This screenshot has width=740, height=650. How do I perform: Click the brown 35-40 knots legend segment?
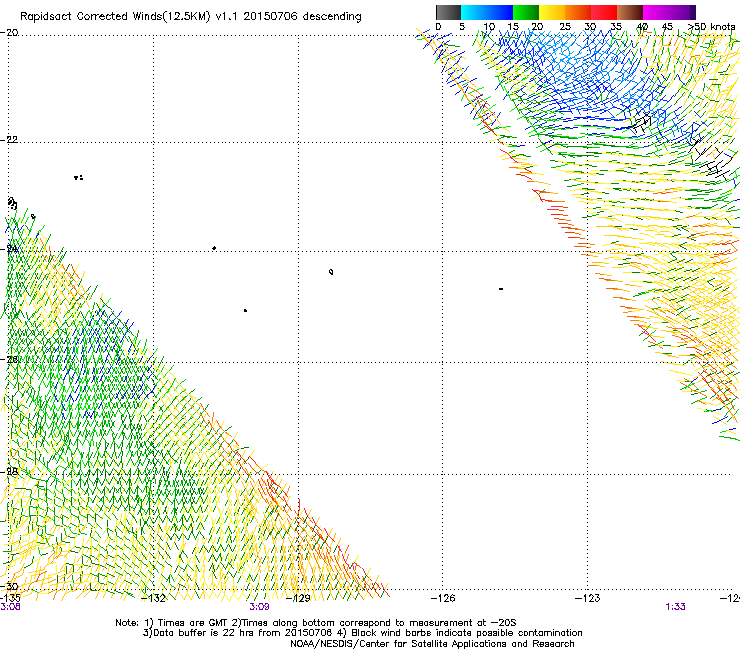(630, 12)
